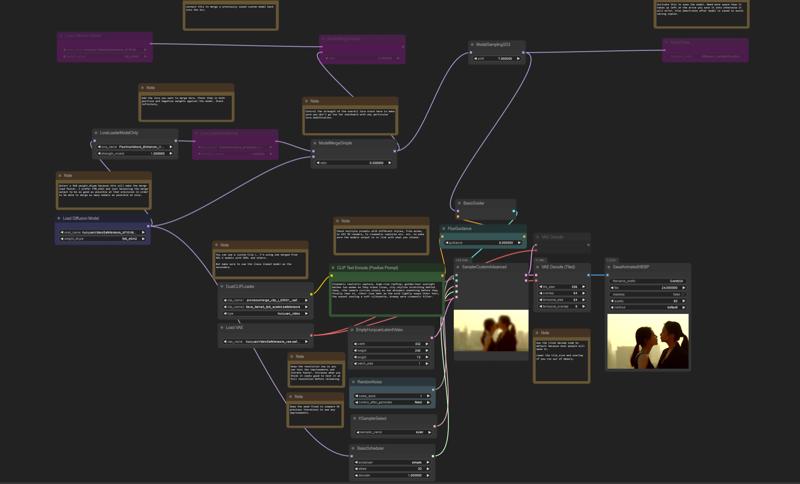This screenshot has height=484, width=800.
Task: Increase batch_size in EmptyHunyuanLatentVideo
Action: [427, 364]
